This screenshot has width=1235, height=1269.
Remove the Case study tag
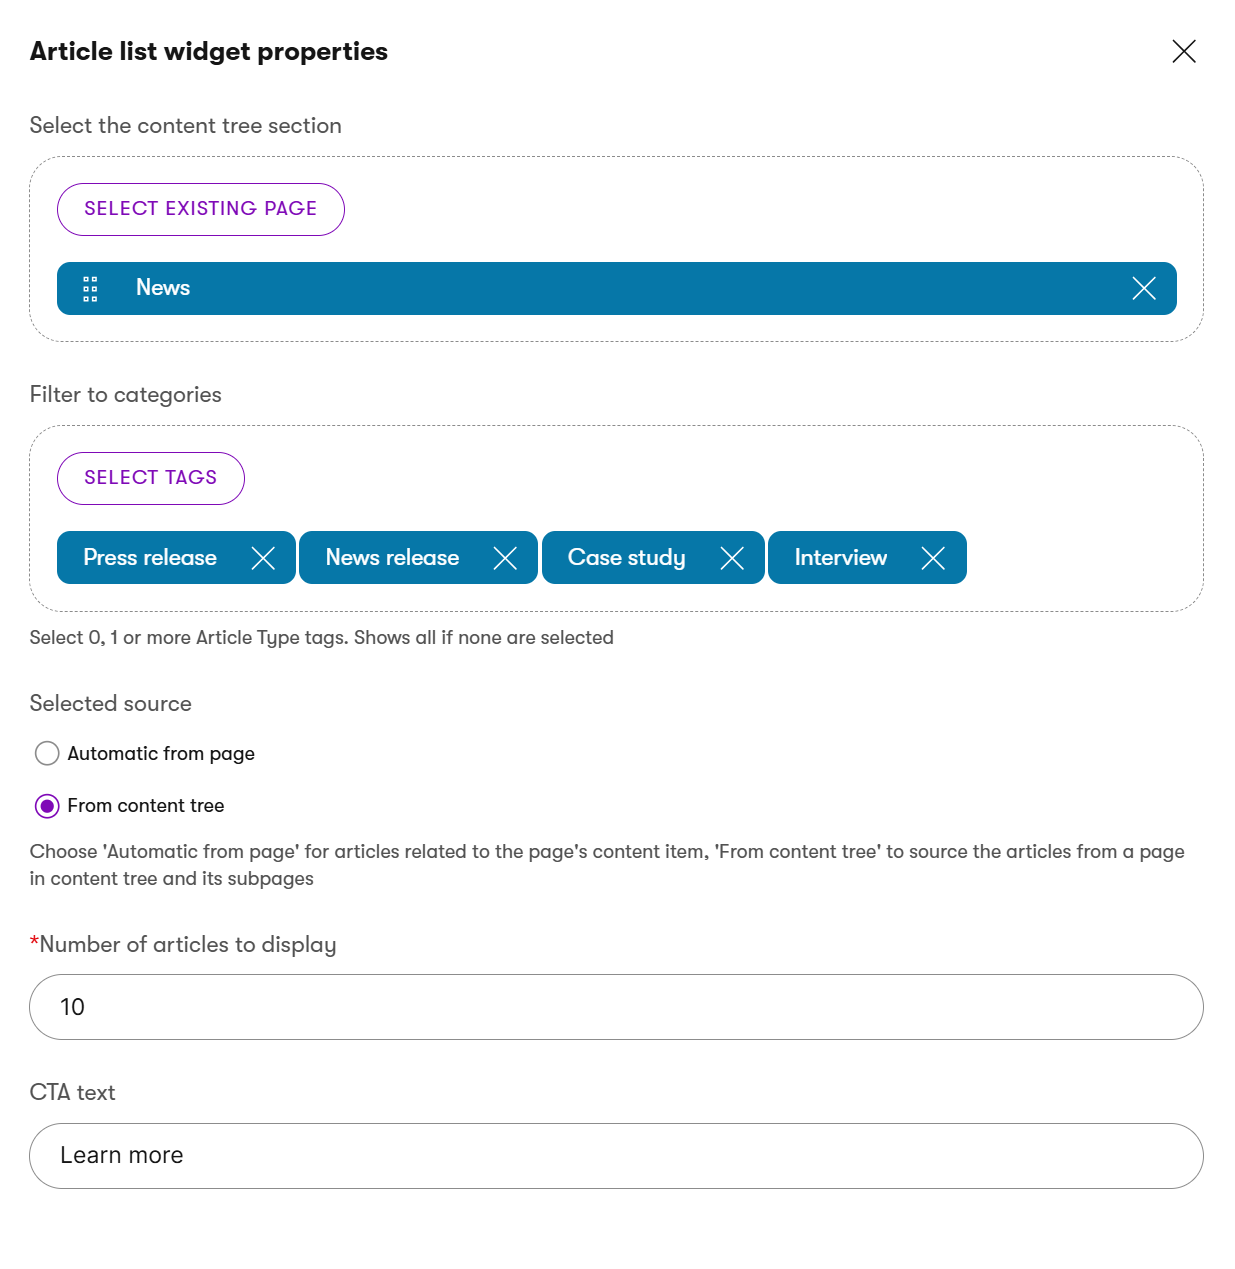pos(732,558)
